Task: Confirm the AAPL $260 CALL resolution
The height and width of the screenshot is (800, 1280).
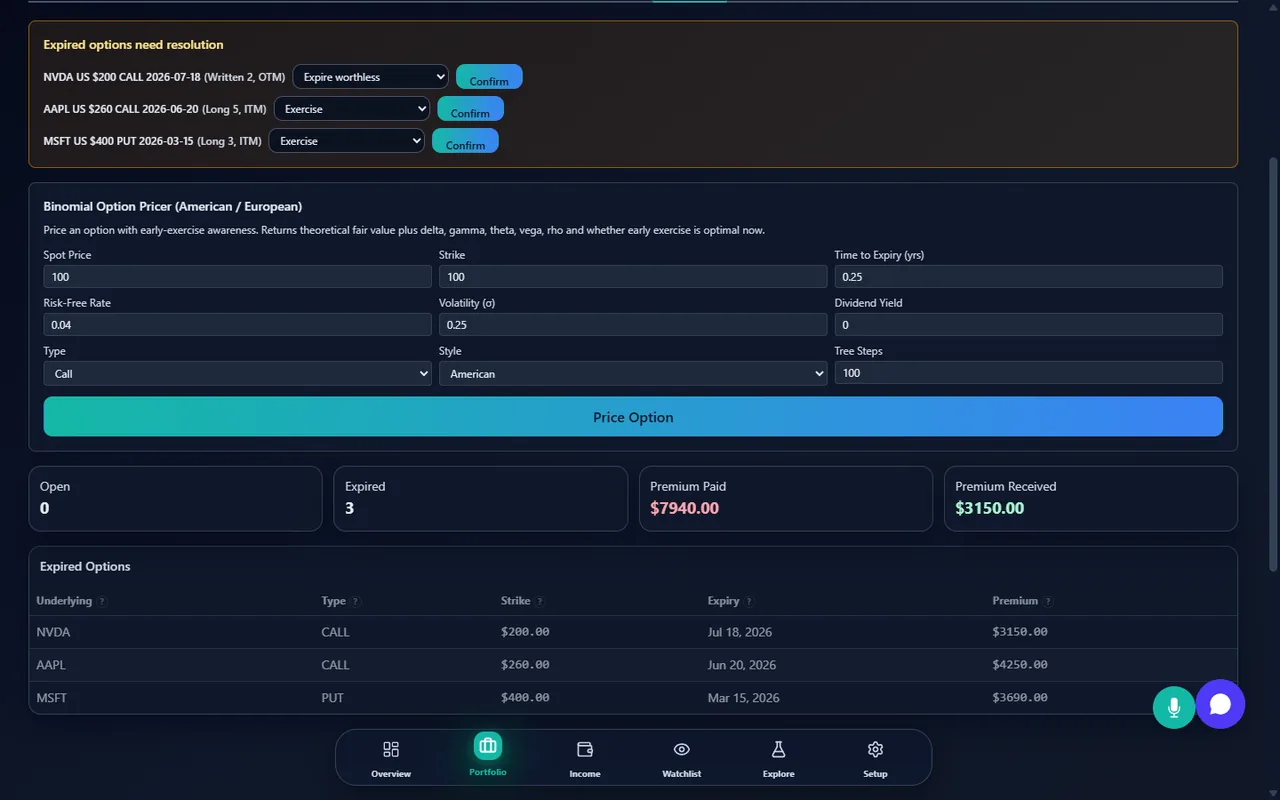Action: [x=470, y=109]
